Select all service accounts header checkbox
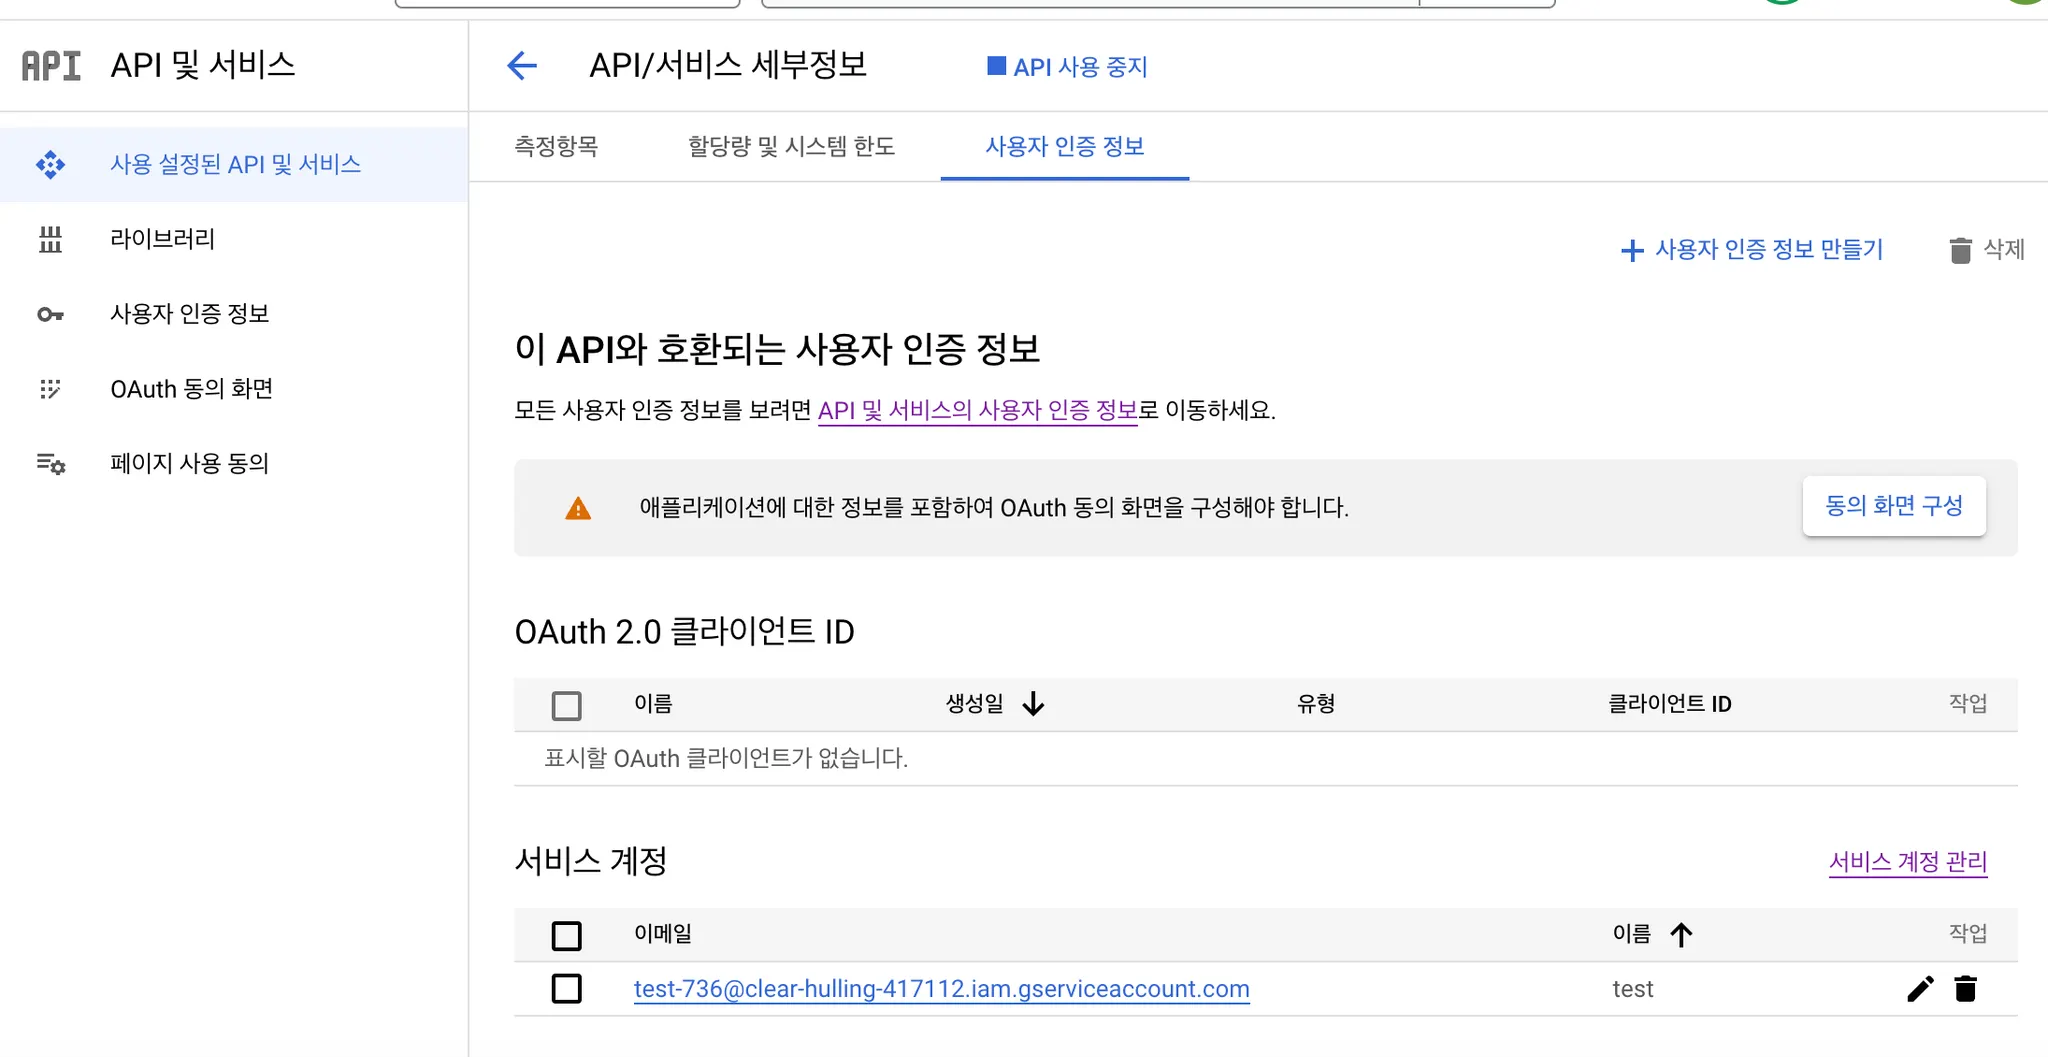This screenshot has width=2048, height=1057. 567,935
